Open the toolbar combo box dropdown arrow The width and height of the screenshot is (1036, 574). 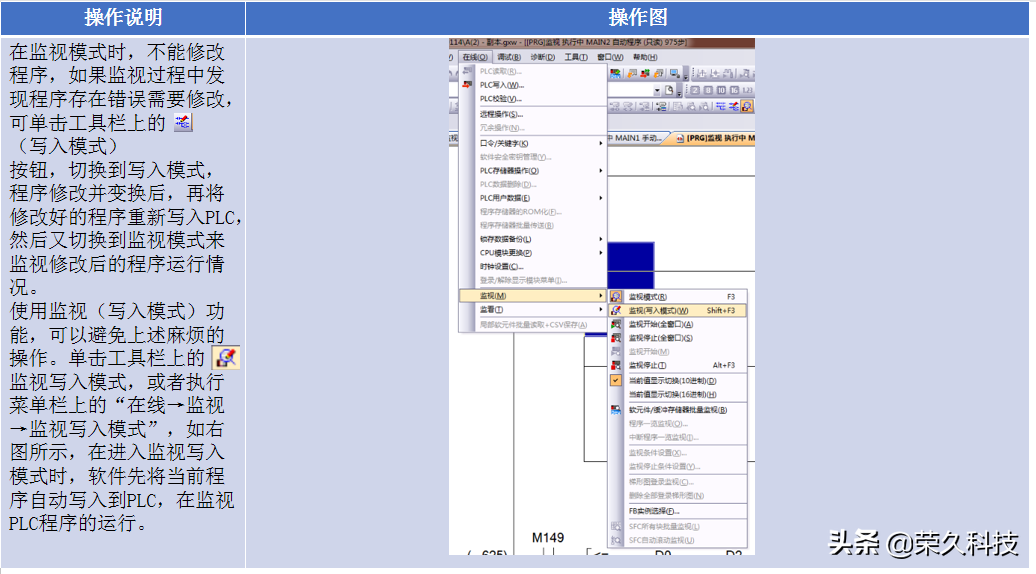[657, 90]
